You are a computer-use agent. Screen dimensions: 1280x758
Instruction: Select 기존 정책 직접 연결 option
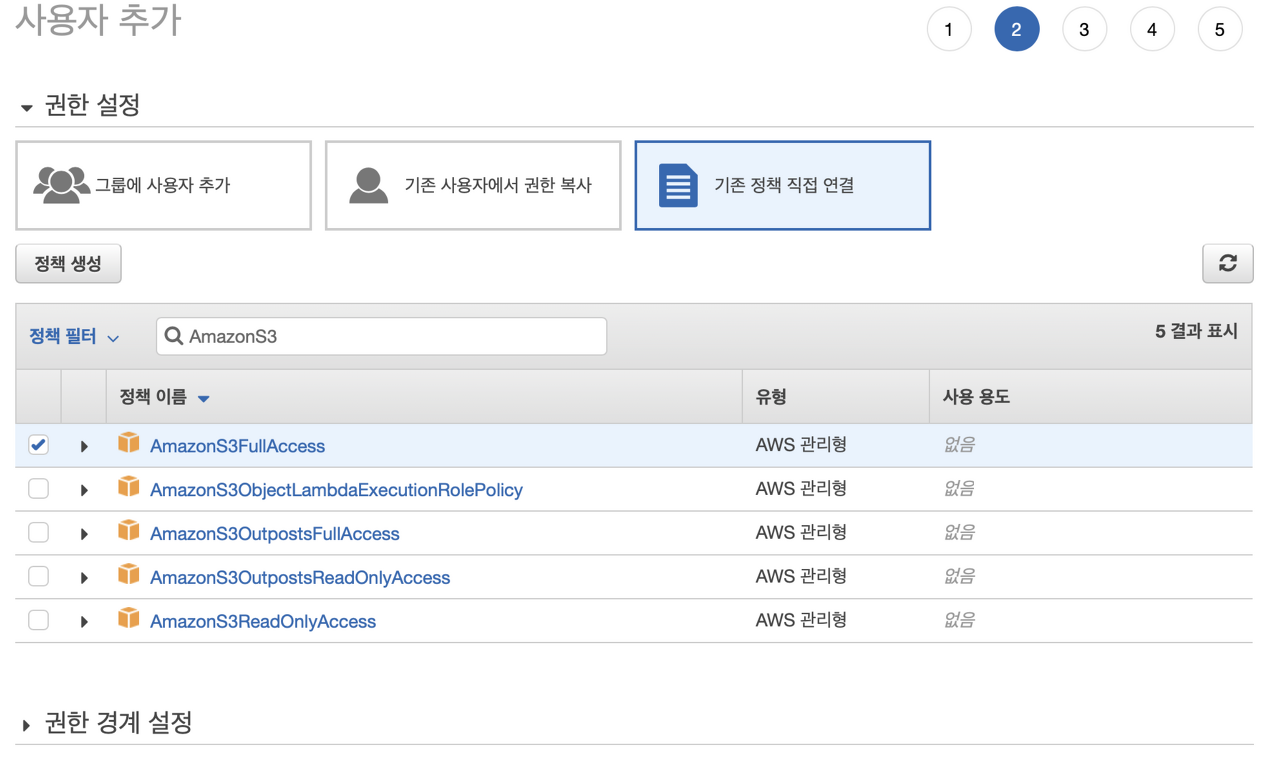click(783, 185)
